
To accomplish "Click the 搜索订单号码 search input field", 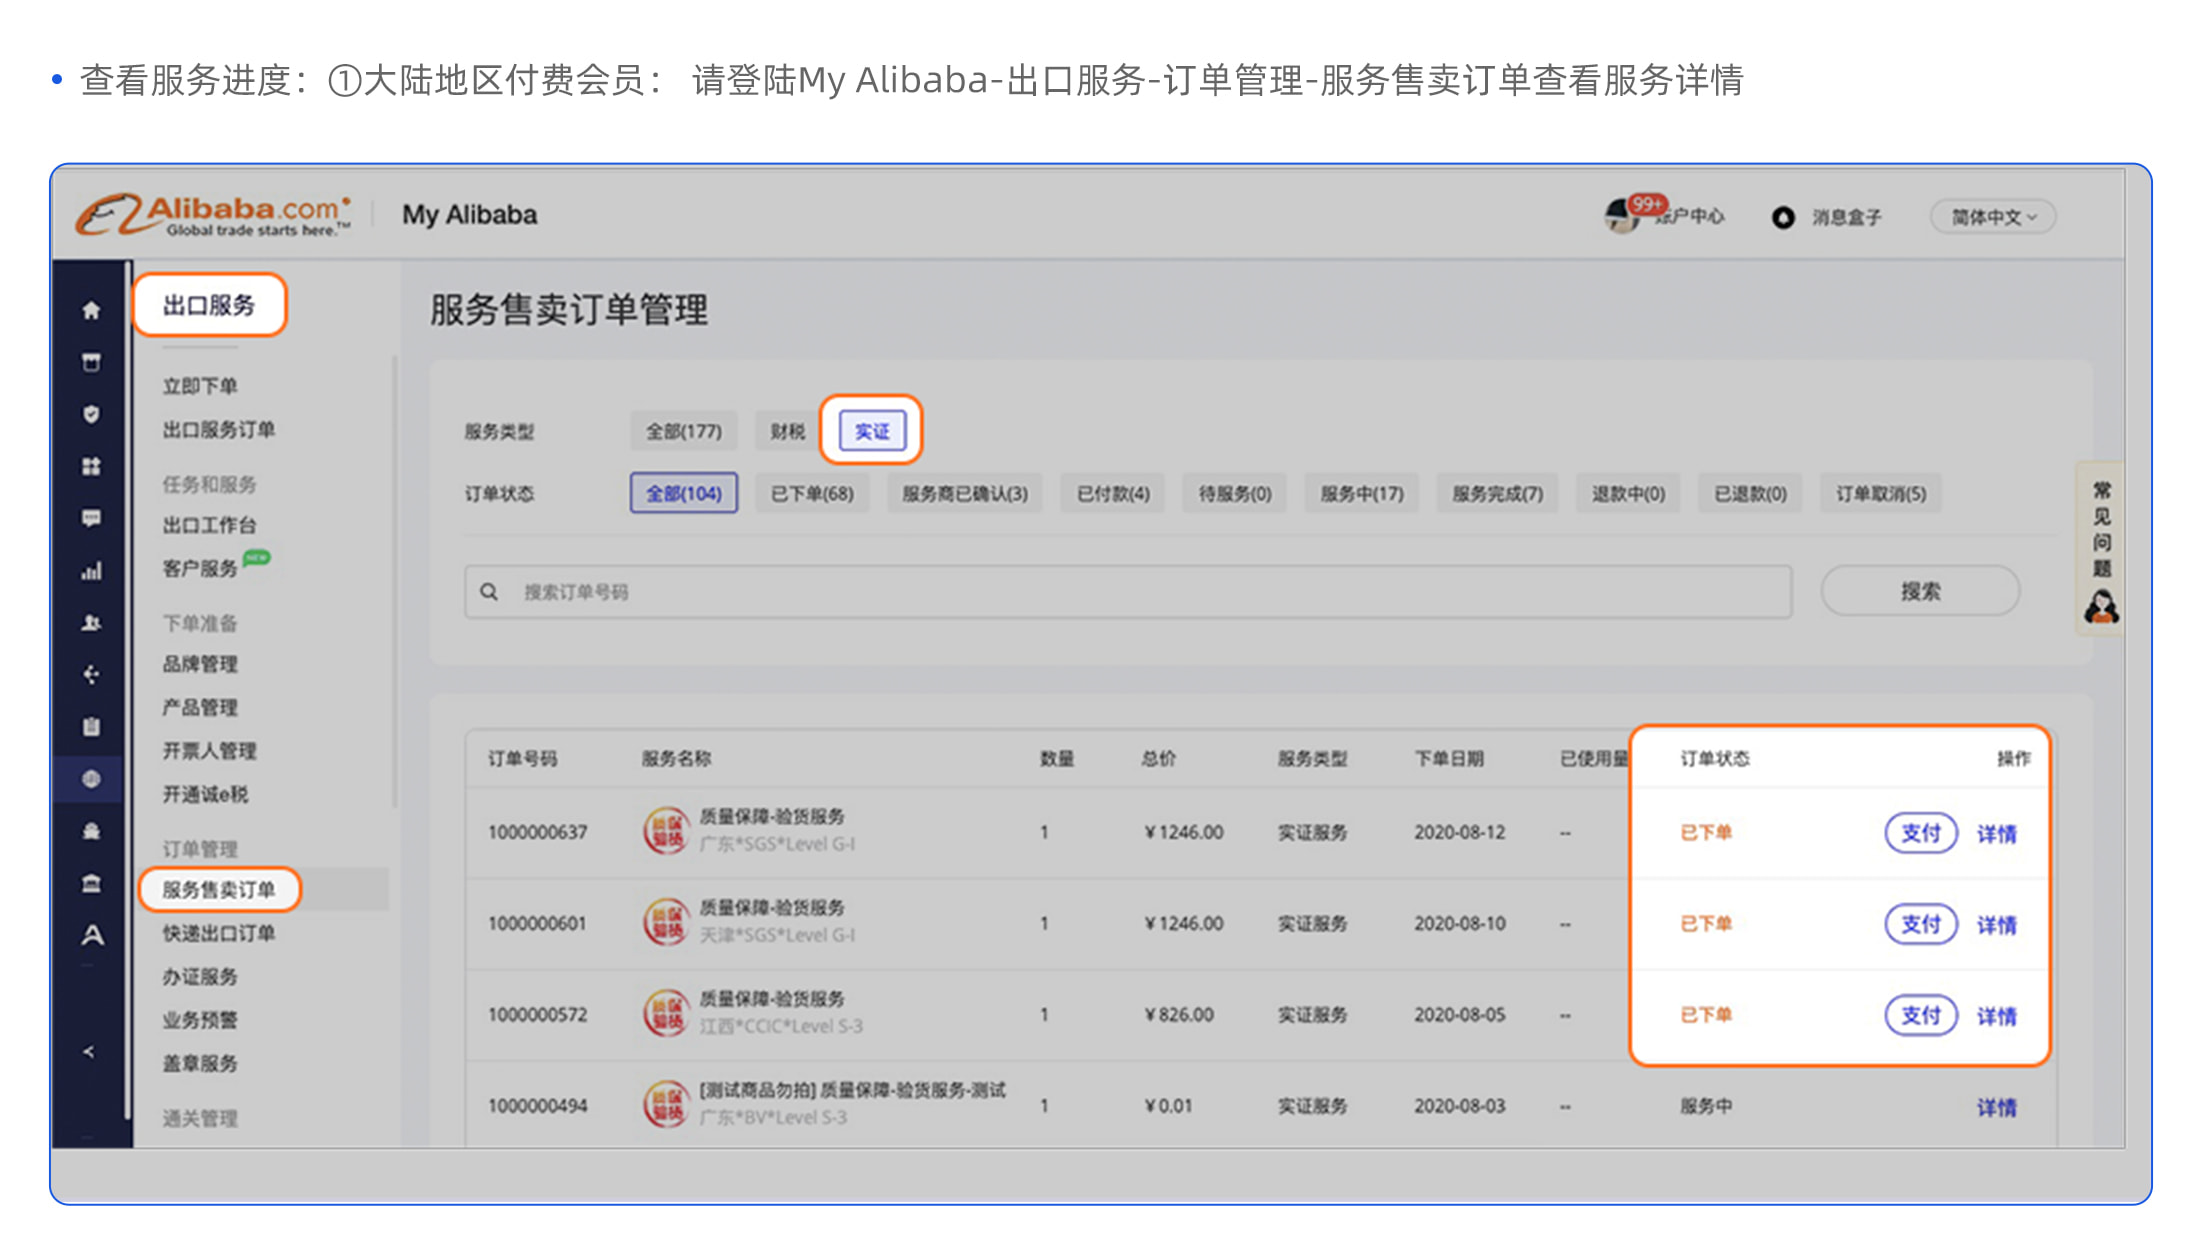I will point(1127,592).
